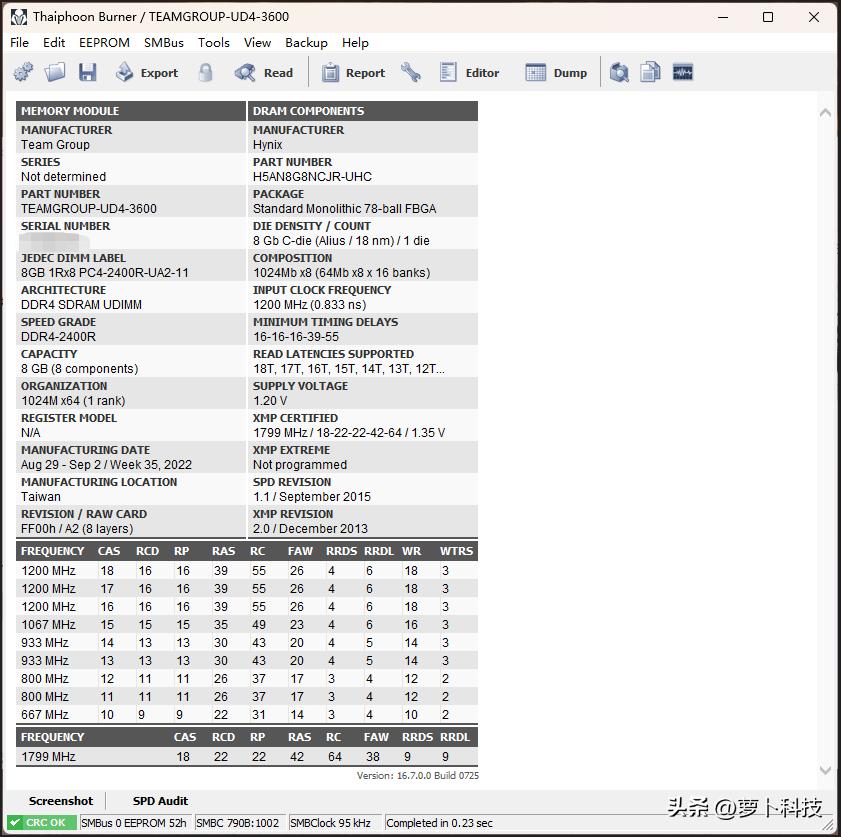Click the padlock icon in the toolbar
The height and width of the screenshot is (837, 841).
[206, 72]
